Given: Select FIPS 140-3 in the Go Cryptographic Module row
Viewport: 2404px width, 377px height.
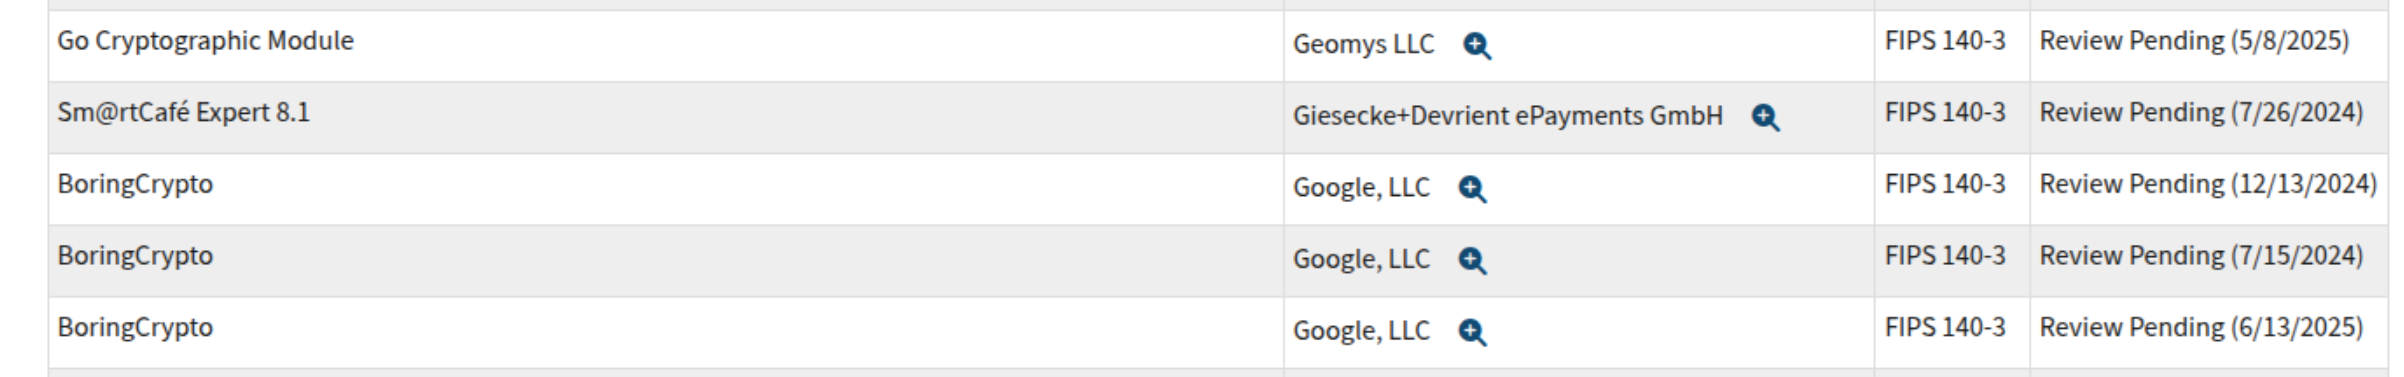Looking at the screenshot, I should [1945, 41].
